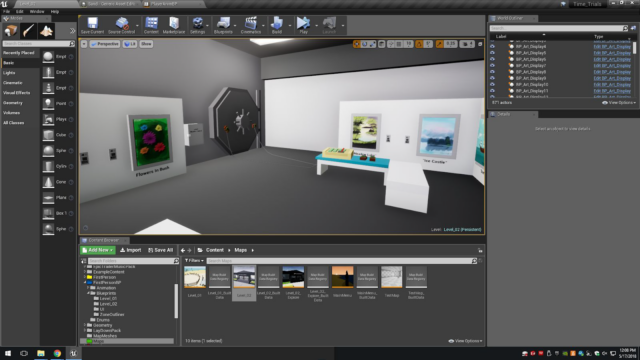Open the Cinematics toolbar icon
Screen dimensions: 640x360
(251, 25)
